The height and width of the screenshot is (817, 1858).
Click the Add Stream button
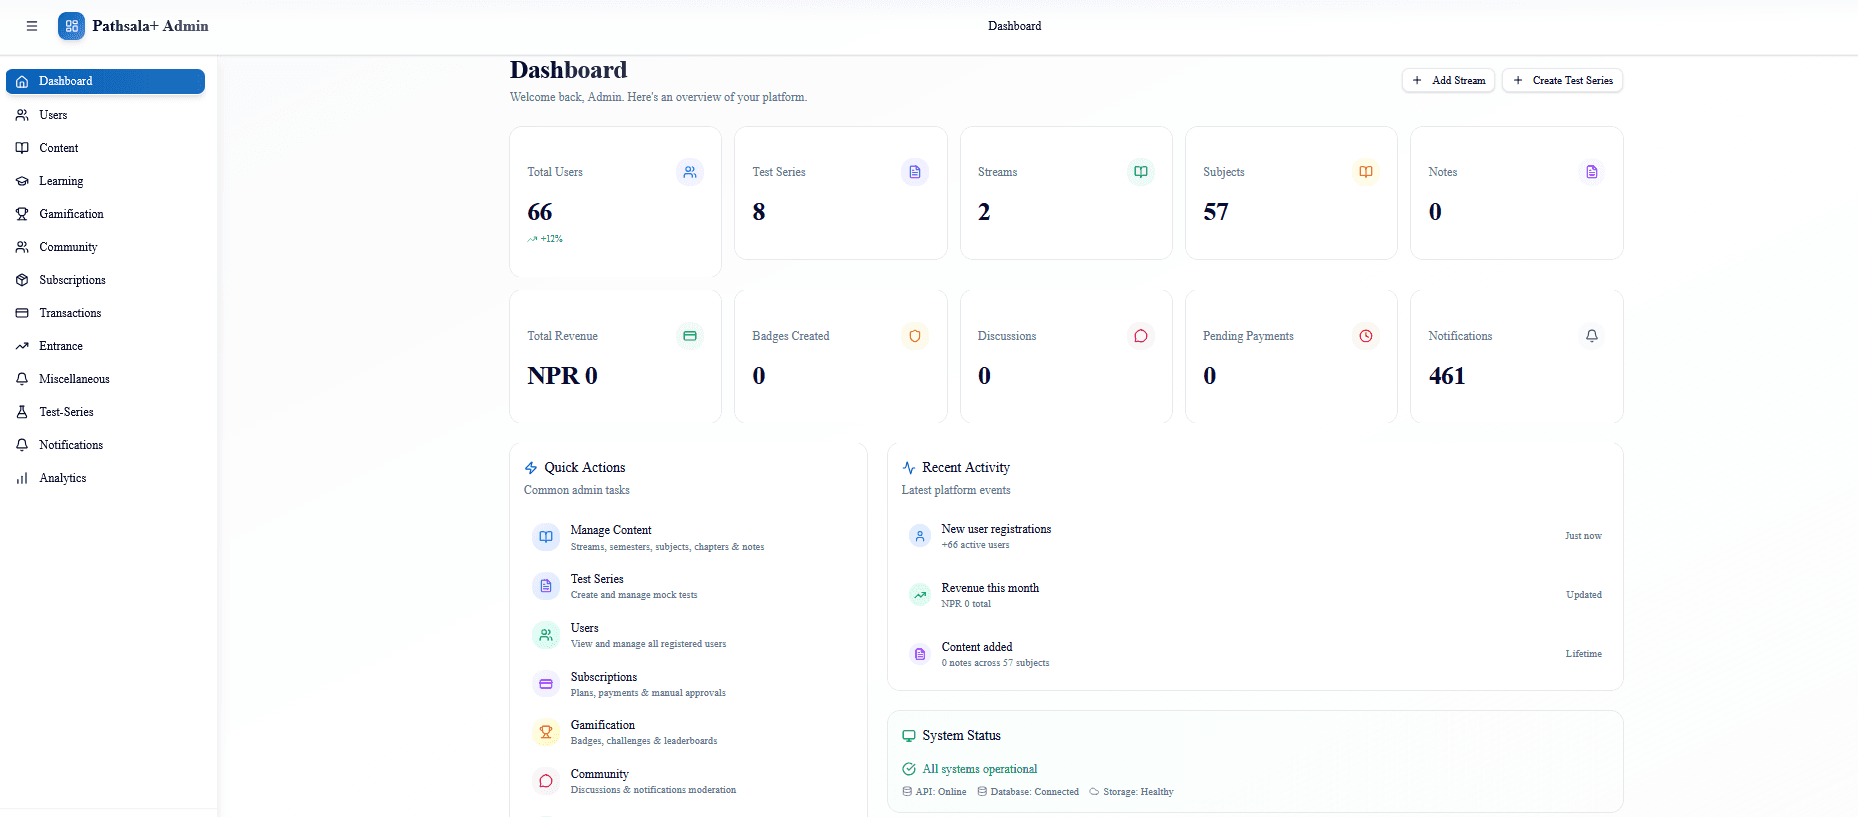1448,80
